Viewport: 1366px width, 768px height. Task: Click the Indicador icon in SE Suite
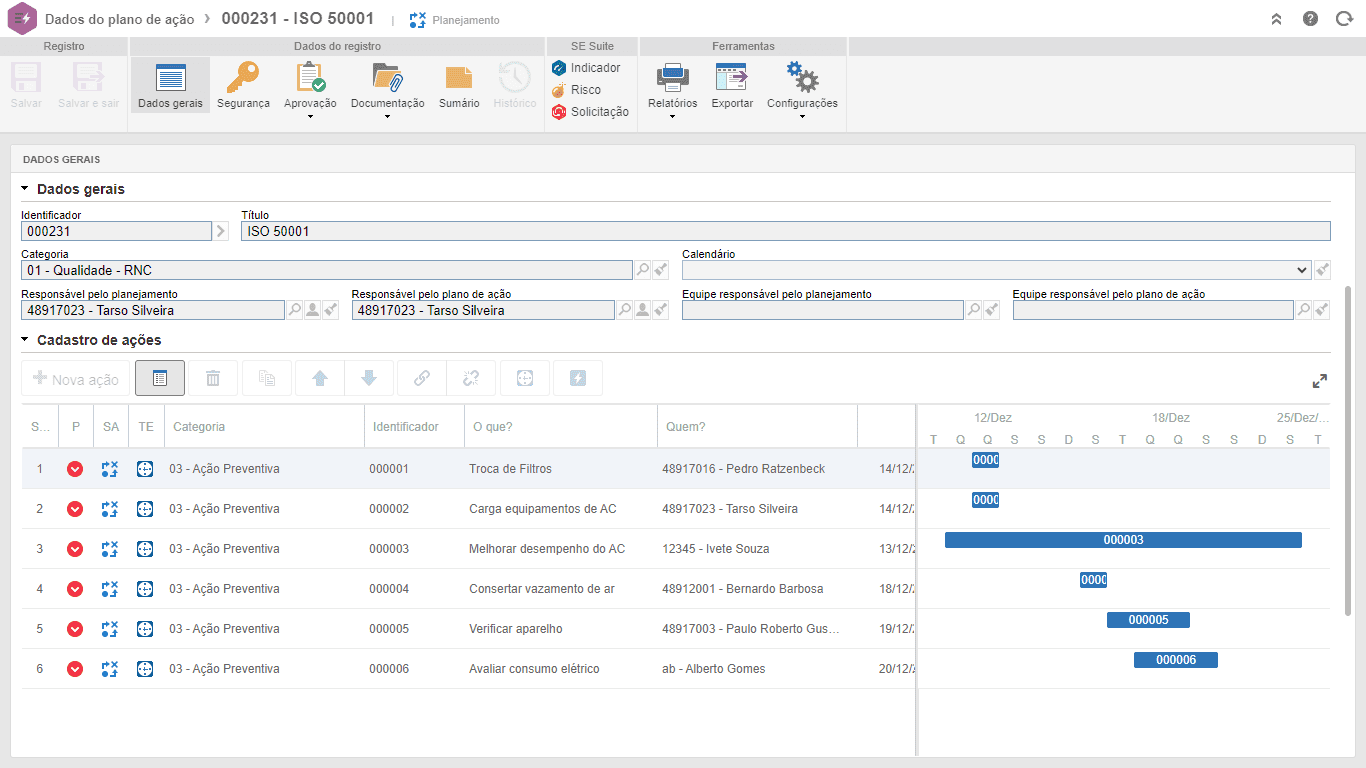click(x=559, y=68)
